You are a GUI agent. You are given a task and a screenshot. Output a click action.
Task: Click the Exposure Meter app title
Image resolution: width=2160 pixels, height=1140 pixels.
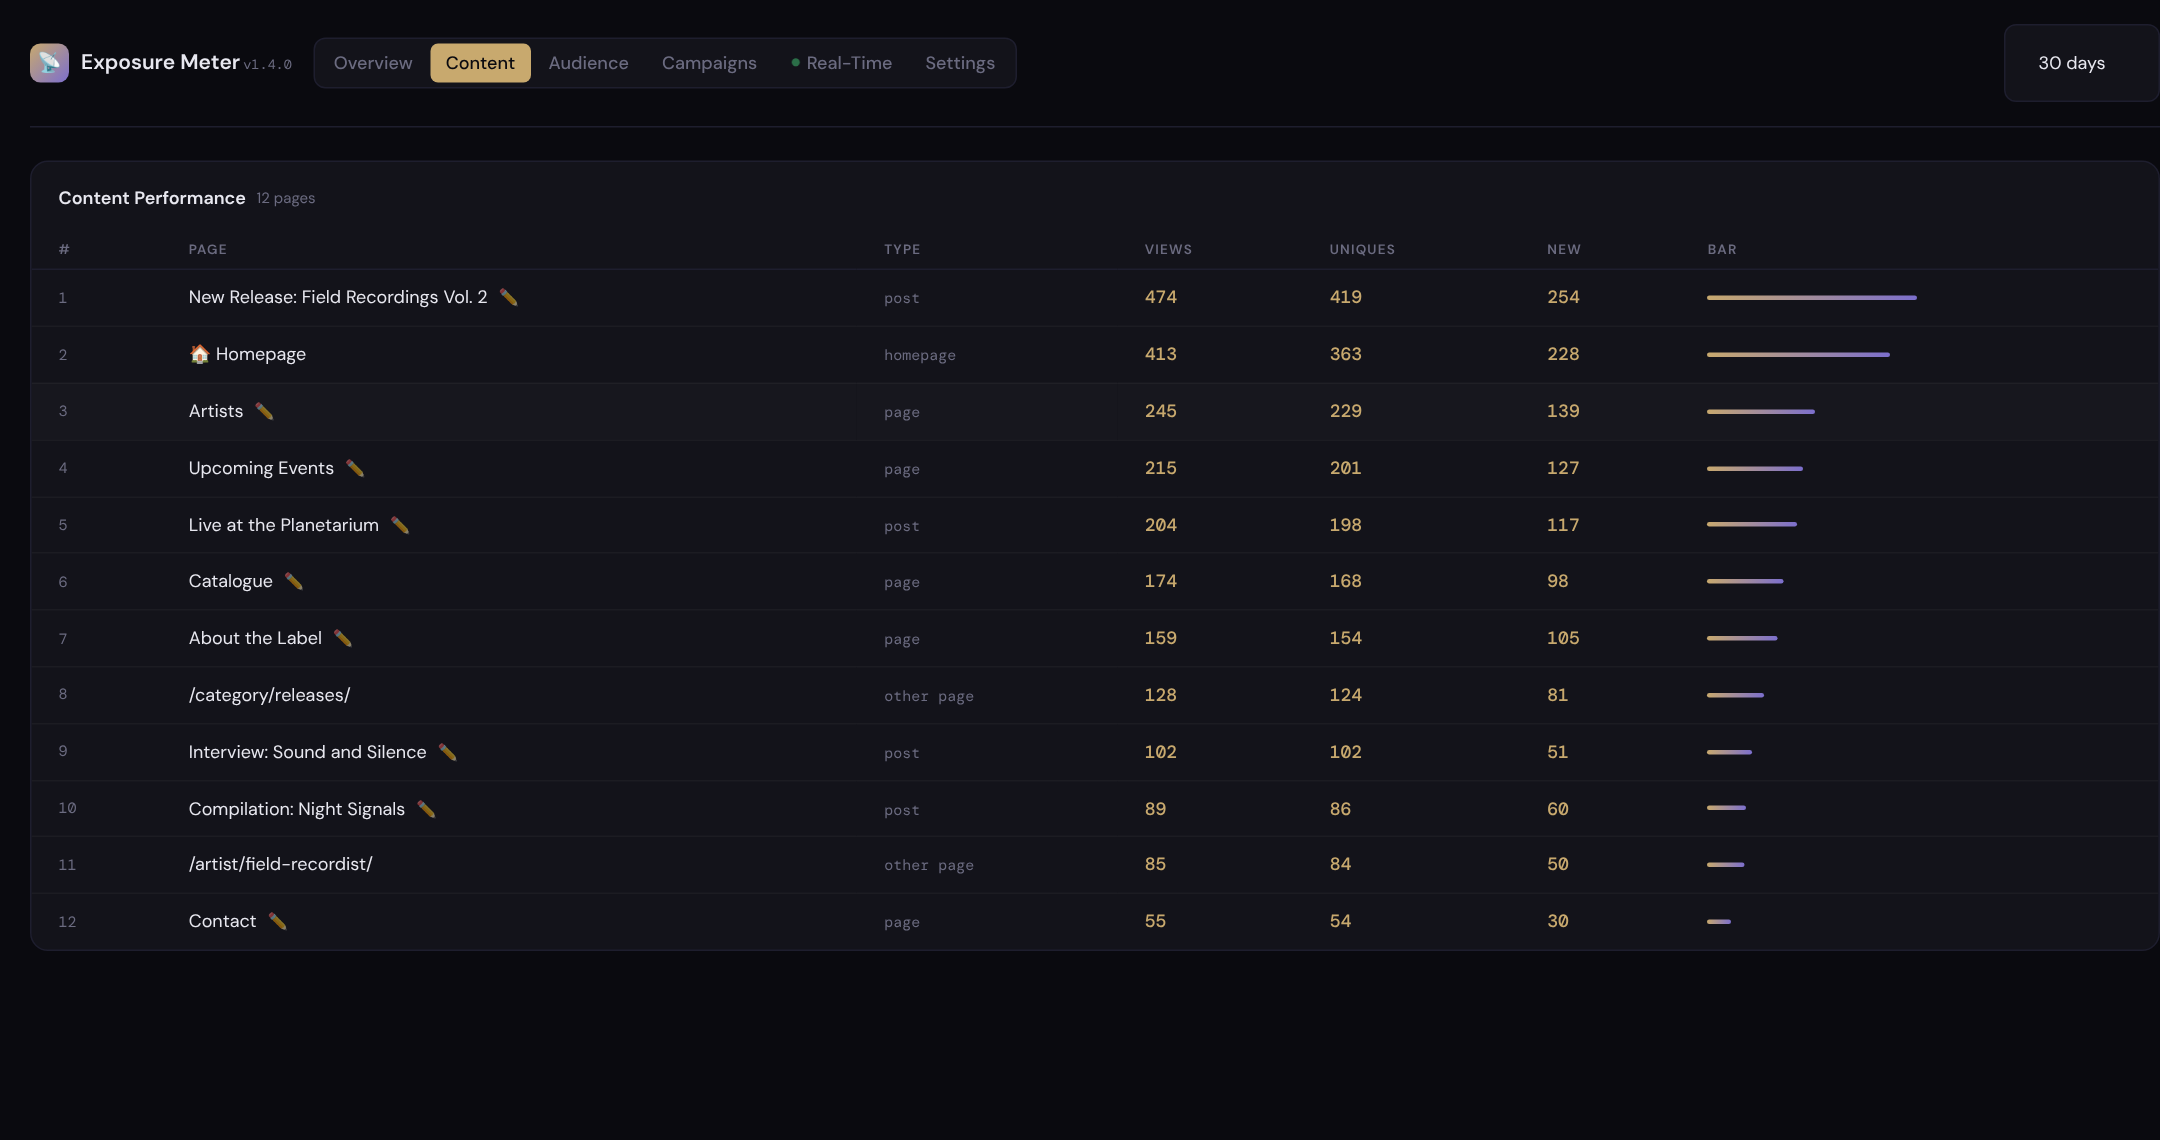coord(160,62)
